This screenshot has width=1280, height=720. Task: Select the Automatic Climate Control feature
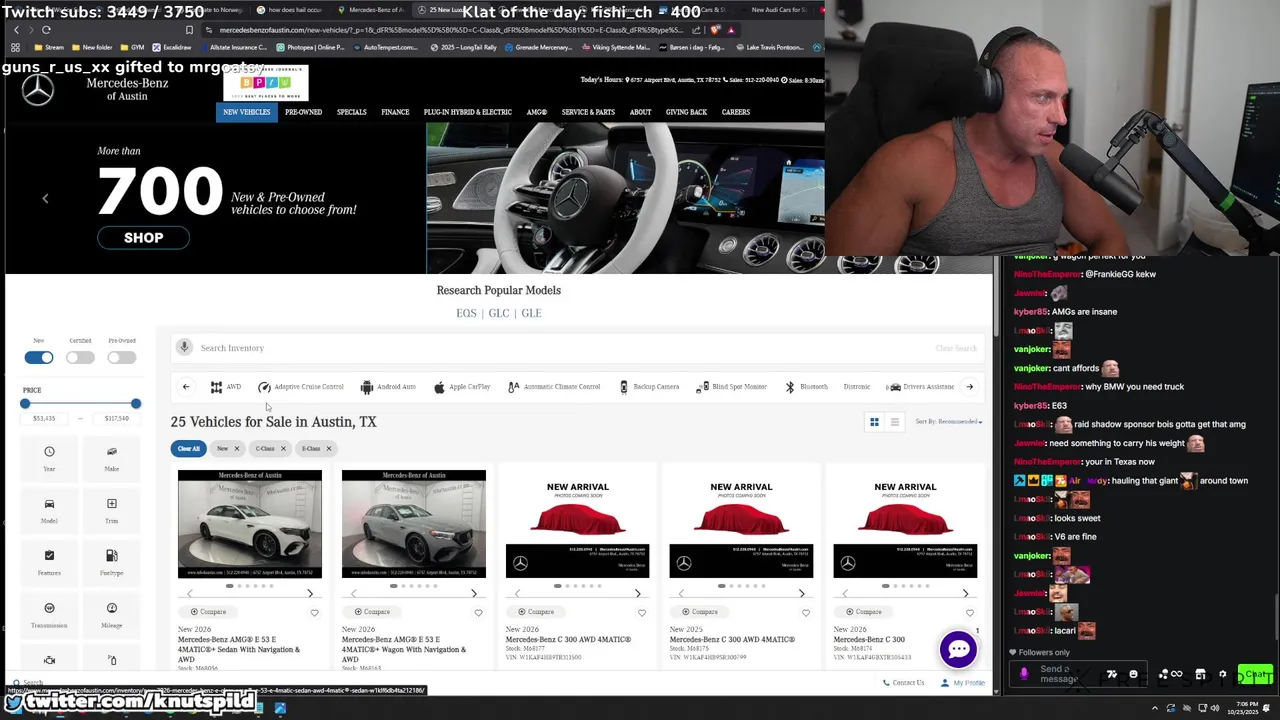pyautogui.click(x=554, y=387)
